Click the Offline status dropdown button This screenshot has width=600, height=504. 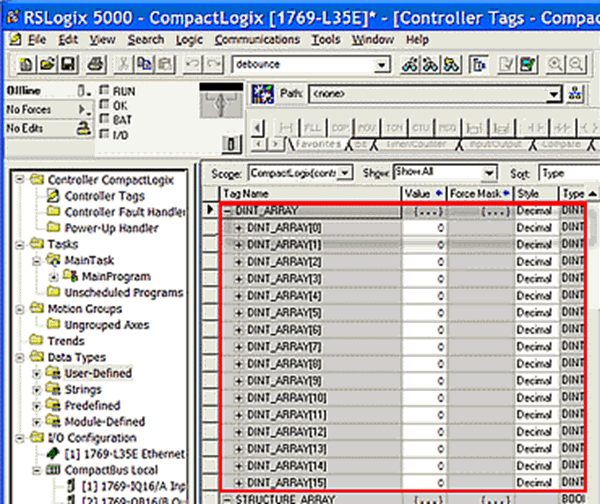[x=85, y=91]
